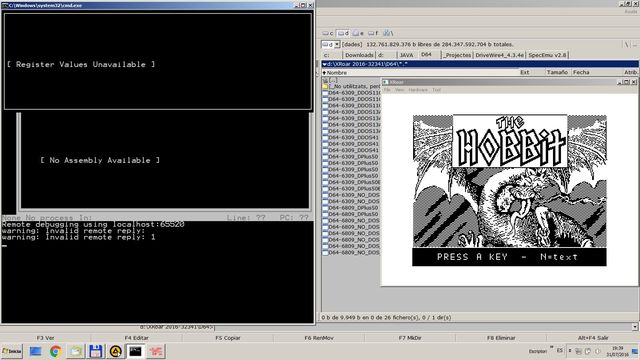The image size is (640, 360).
Task: Open the red XRoar taskbar icon
Action: (156, 351)
